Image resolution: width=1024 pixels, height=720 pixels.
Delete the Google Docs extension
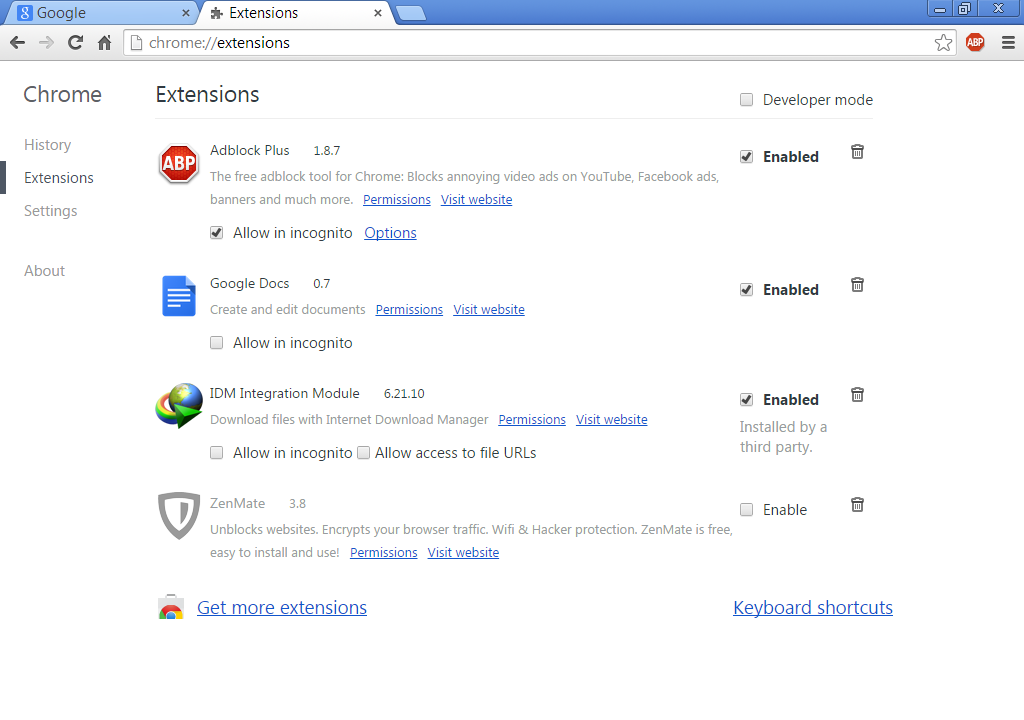857,285
